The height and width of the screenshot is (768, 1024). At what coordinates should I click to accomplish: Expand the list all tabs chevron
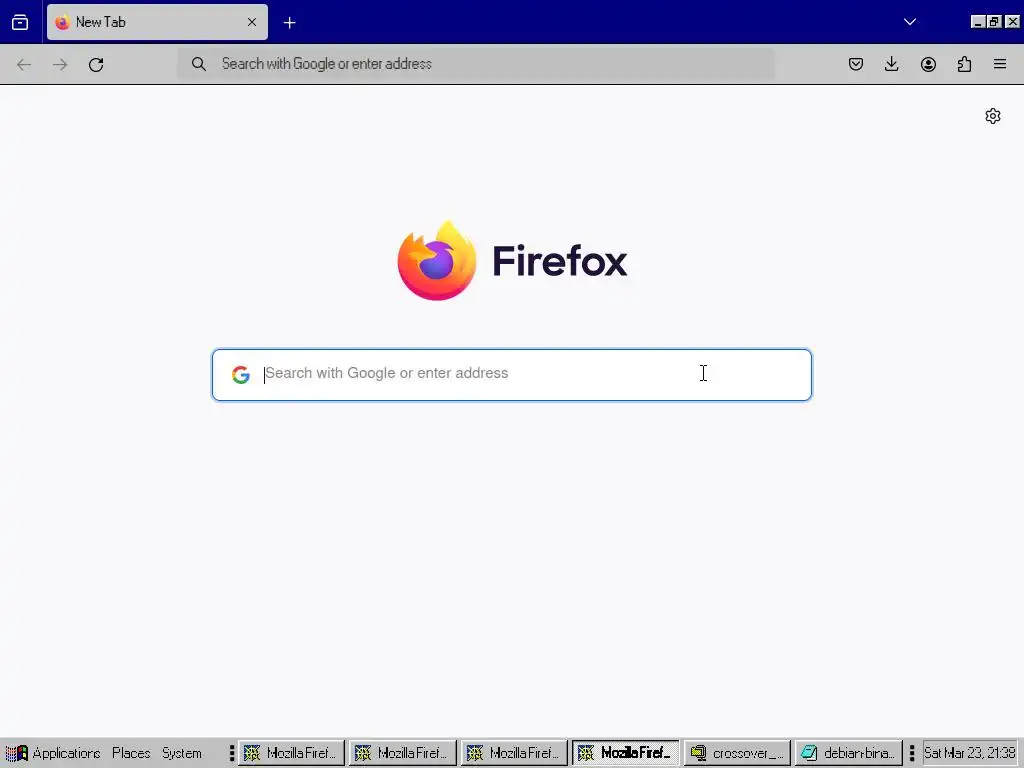910,22
